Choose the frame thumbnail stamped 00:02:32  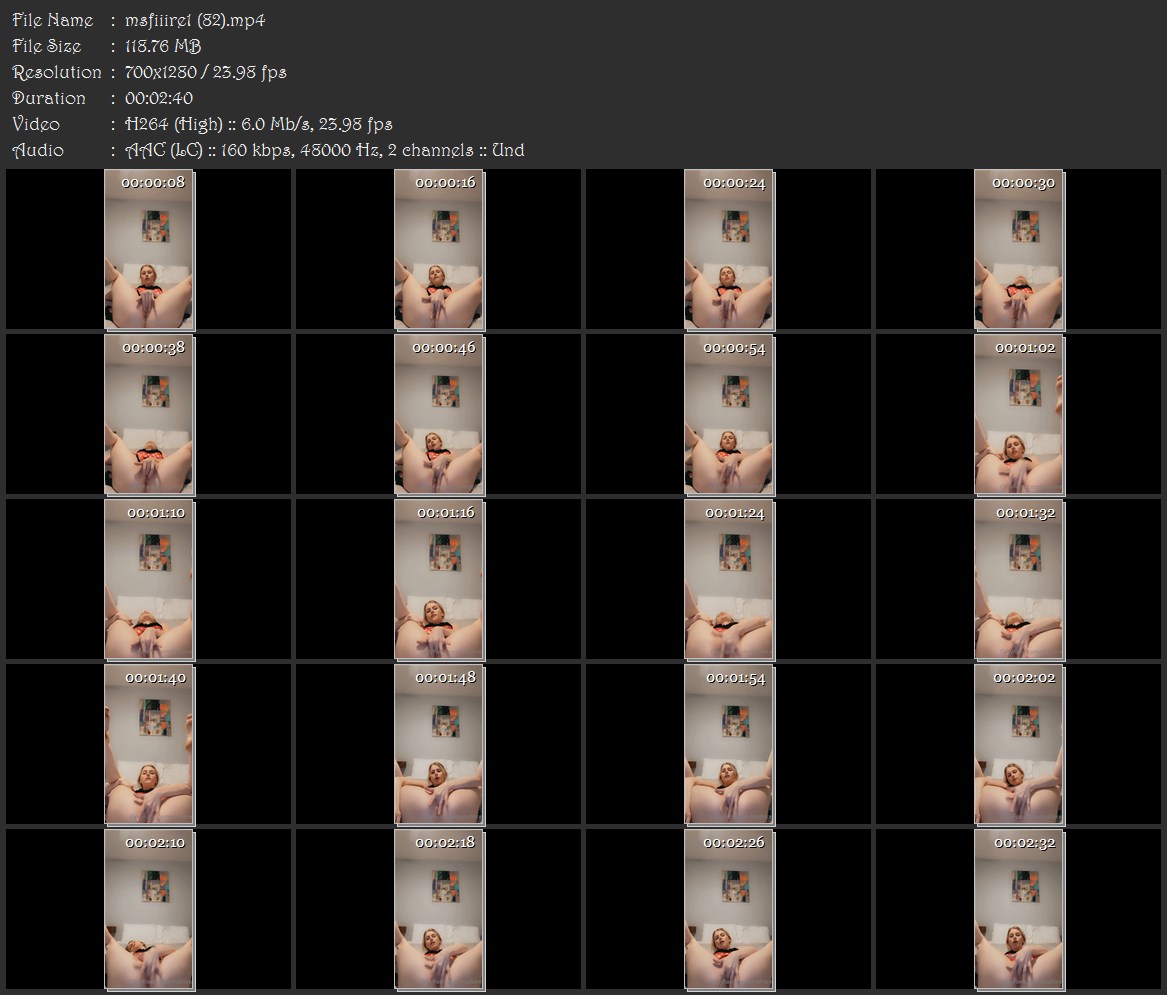coord(1020,910)
